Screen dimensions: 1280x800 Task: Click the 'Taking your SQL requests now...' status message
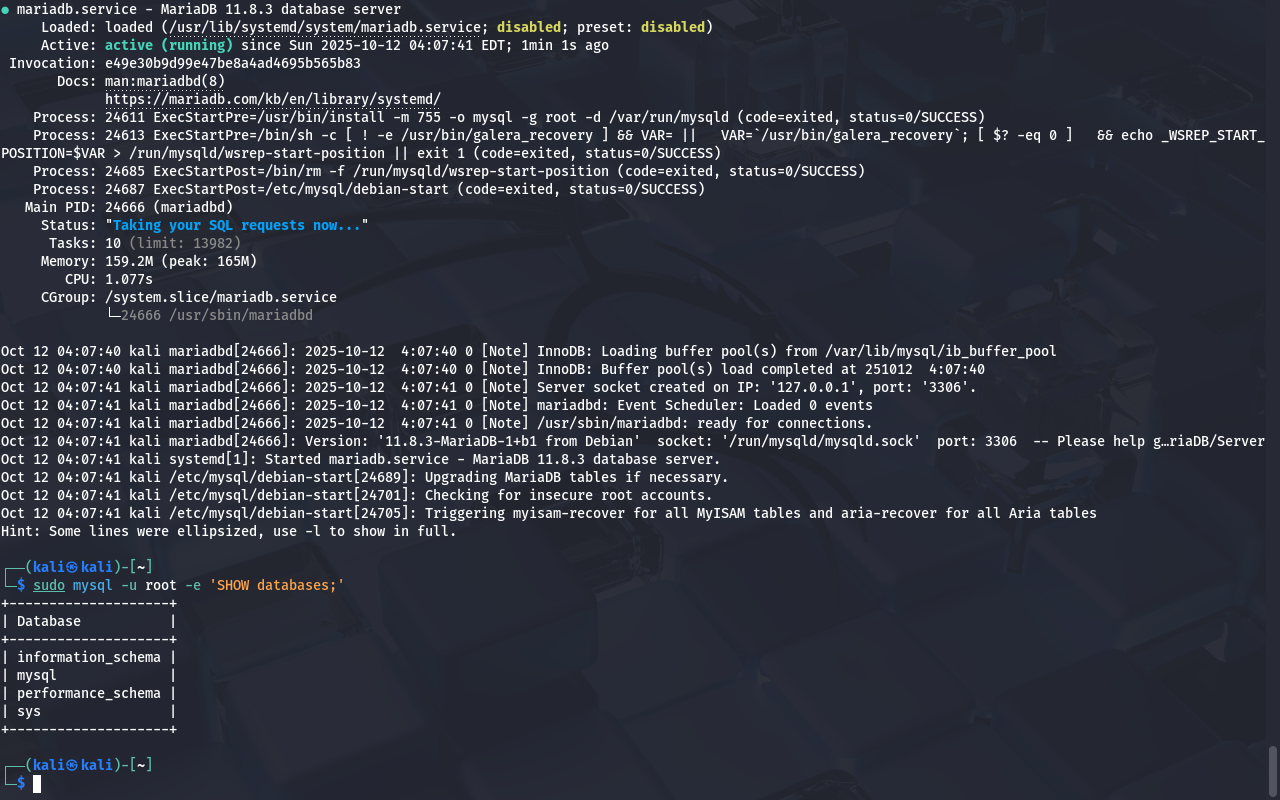tap(237, 225)
